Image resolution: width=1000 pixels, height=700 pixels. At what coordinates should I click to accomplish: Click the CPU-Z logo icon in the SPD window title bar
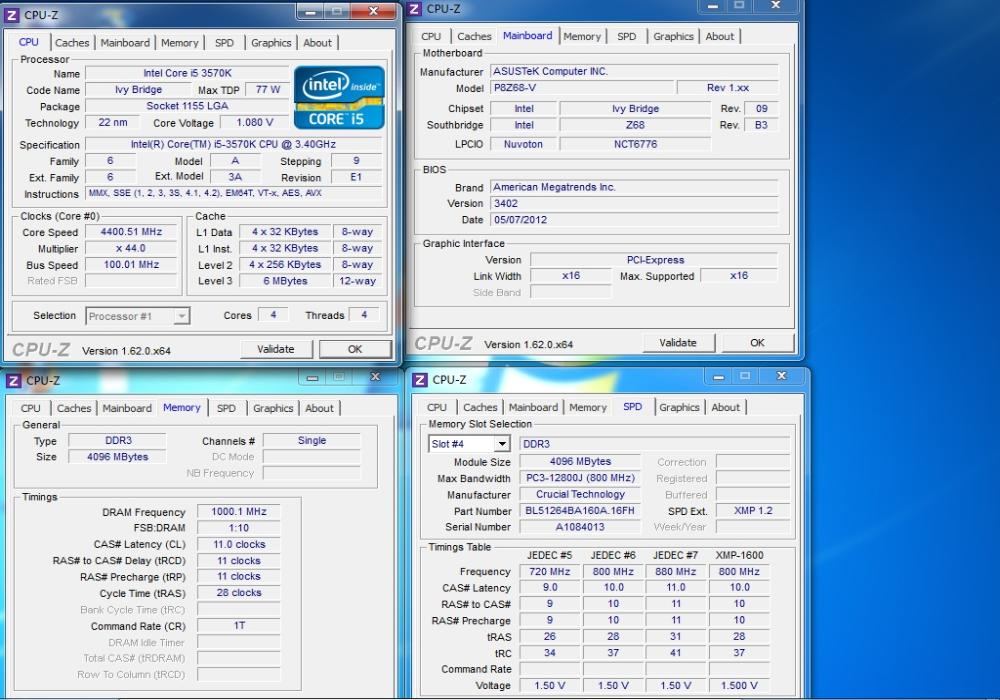(x=420, y=380)
